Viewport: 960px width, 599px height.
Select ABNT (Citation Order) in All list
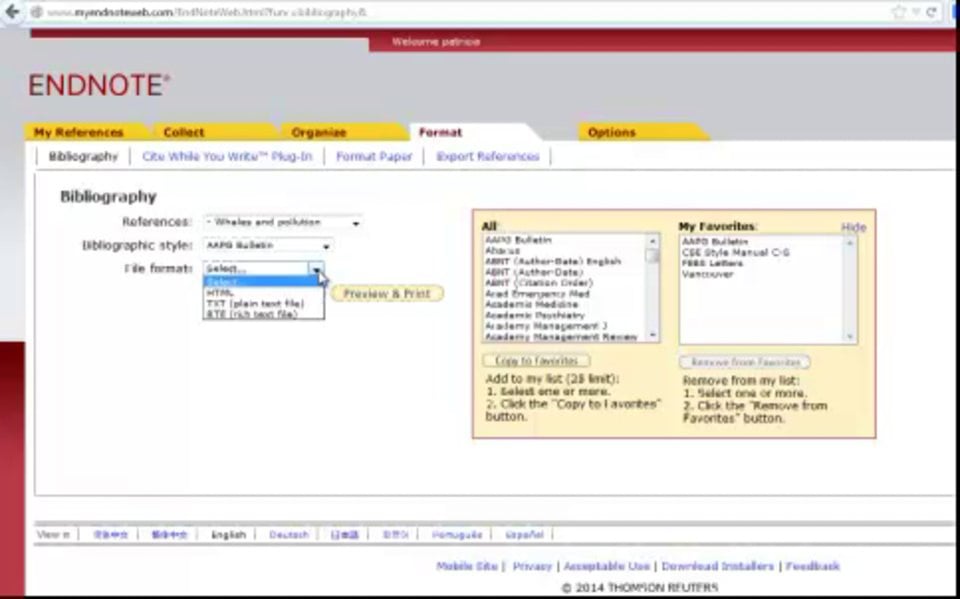(539, 283)
